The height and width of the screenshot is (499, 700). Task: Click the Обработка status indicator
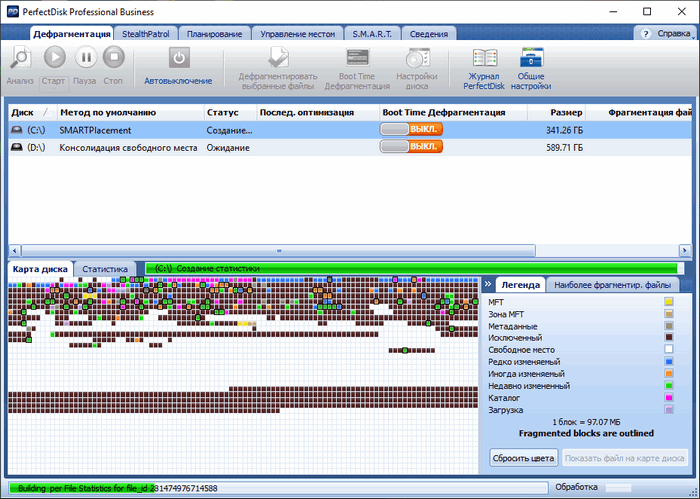pyautogui.click(x=576, y=487)
